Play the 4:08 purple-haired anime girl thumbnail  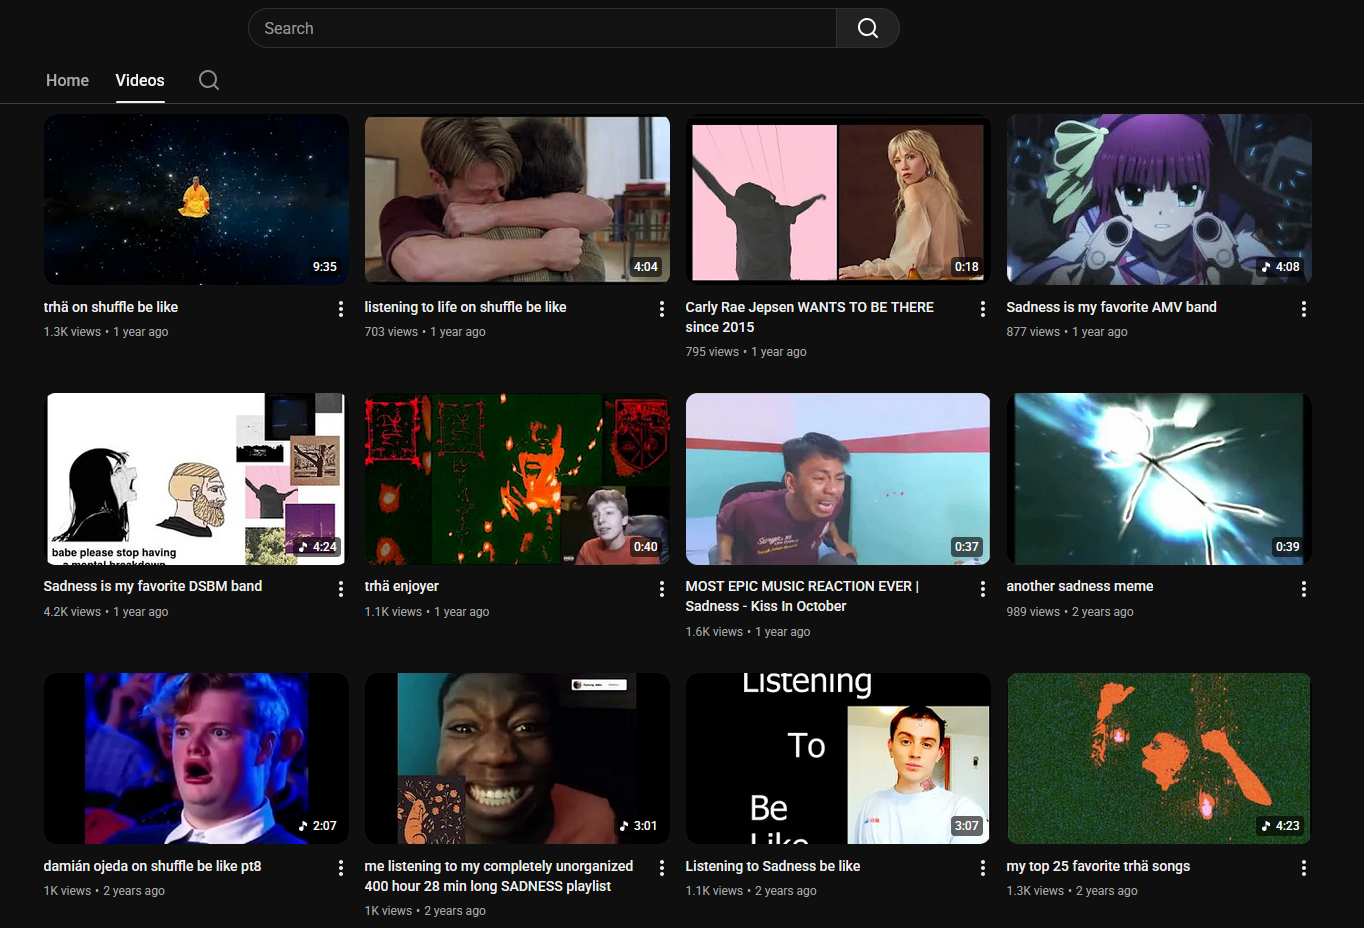[1159, 199]
